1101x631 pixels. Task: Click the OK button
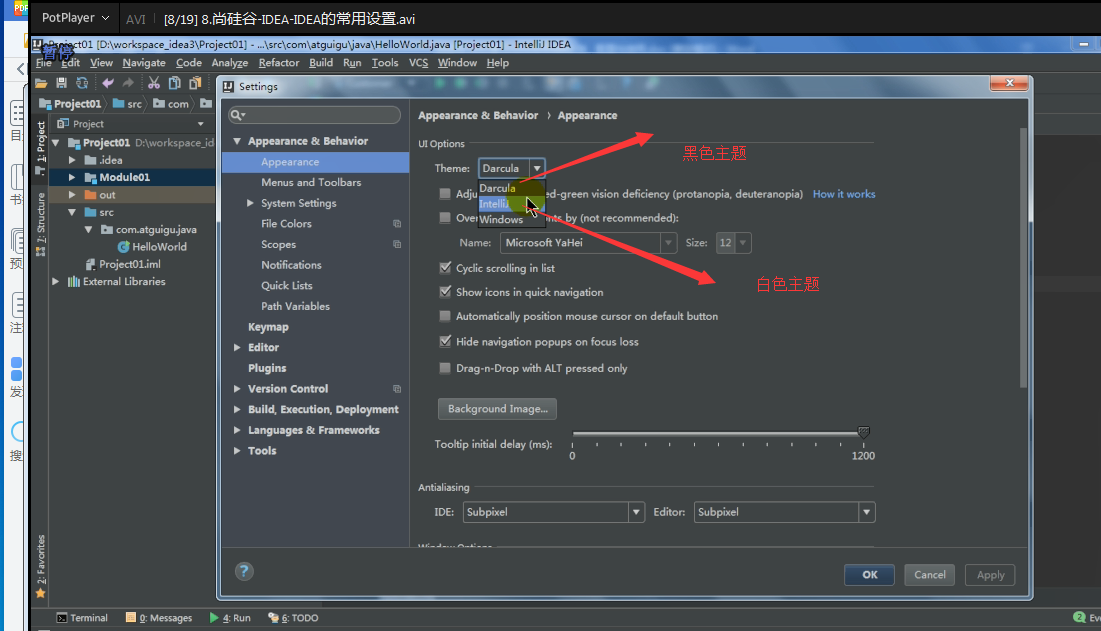point(869,575)
